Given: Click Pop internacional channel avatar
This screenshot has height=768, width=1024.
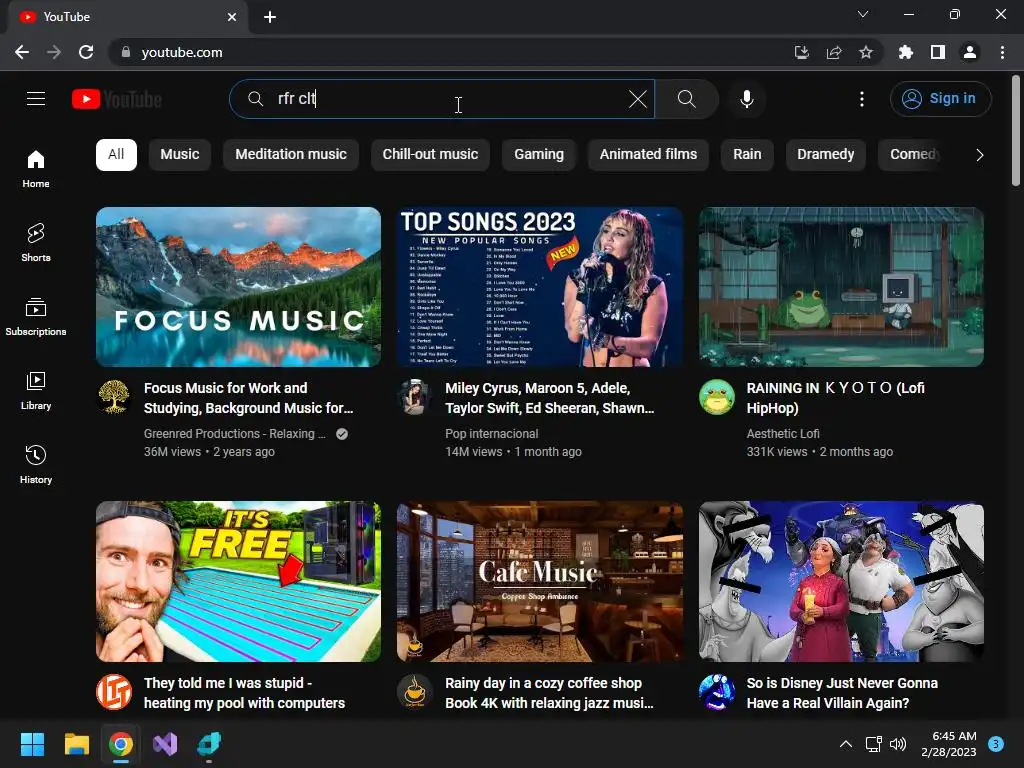Looking at the screenshot, I should point(415,396).
